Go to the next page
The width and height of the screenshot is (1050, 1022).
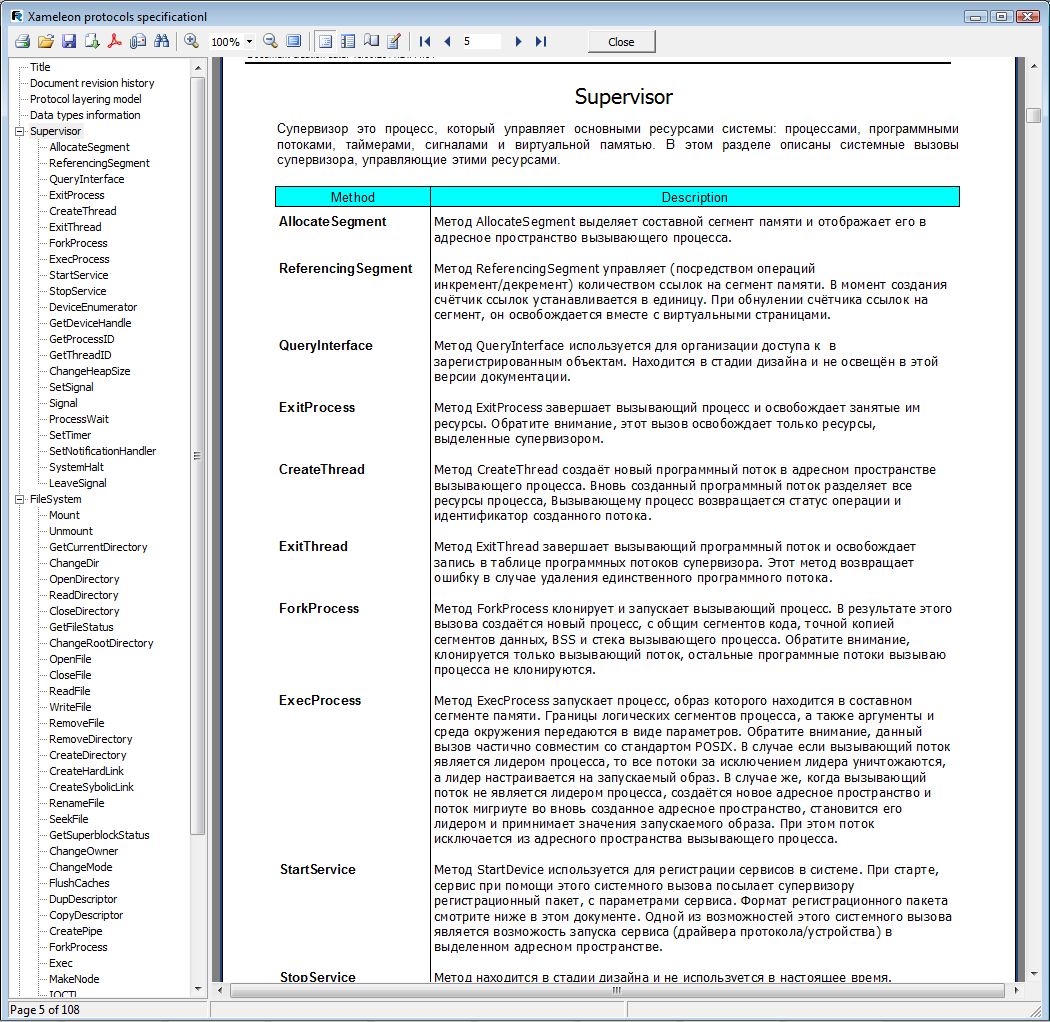click(x=518, y=42)
